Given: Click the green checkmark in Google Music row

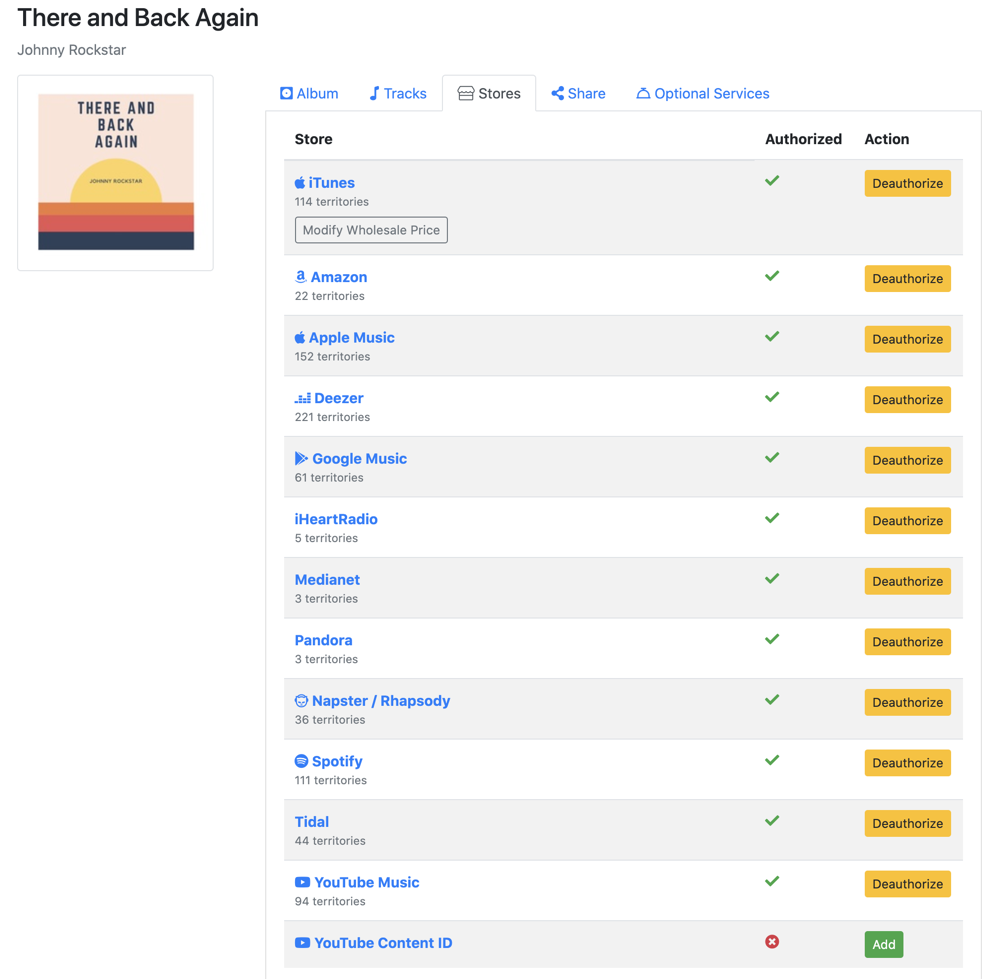Looking at the screenshot, I should pyautogui.click(x=772, y=457).
